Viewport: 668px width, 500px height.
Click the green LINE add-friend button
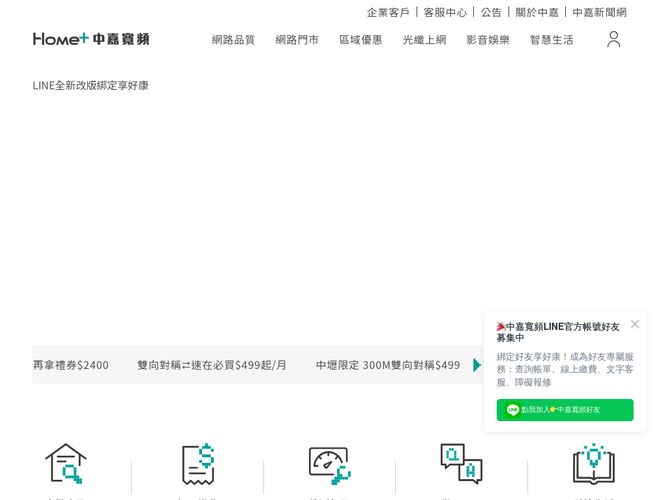pyautogui.click(x=565, y=410)
